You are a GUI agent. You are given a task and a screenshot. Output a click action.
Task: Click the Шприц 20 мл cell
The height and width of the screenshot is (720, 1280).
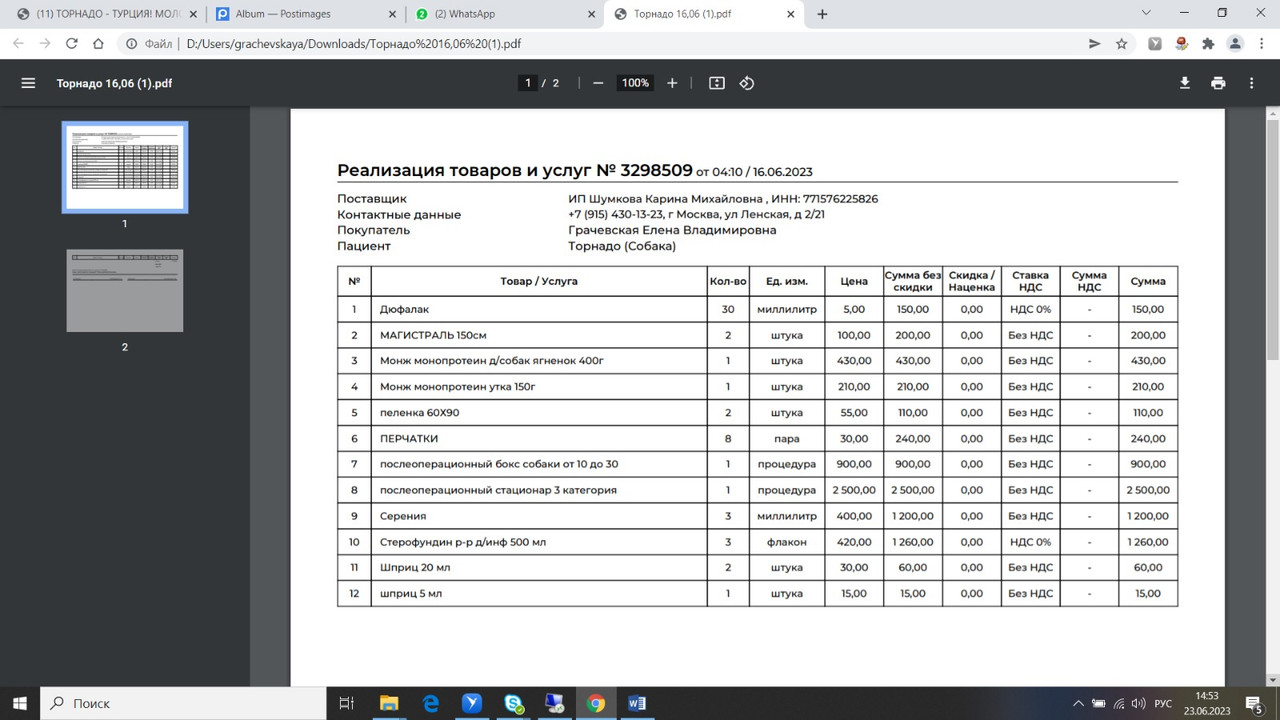(x=538, y=567)
